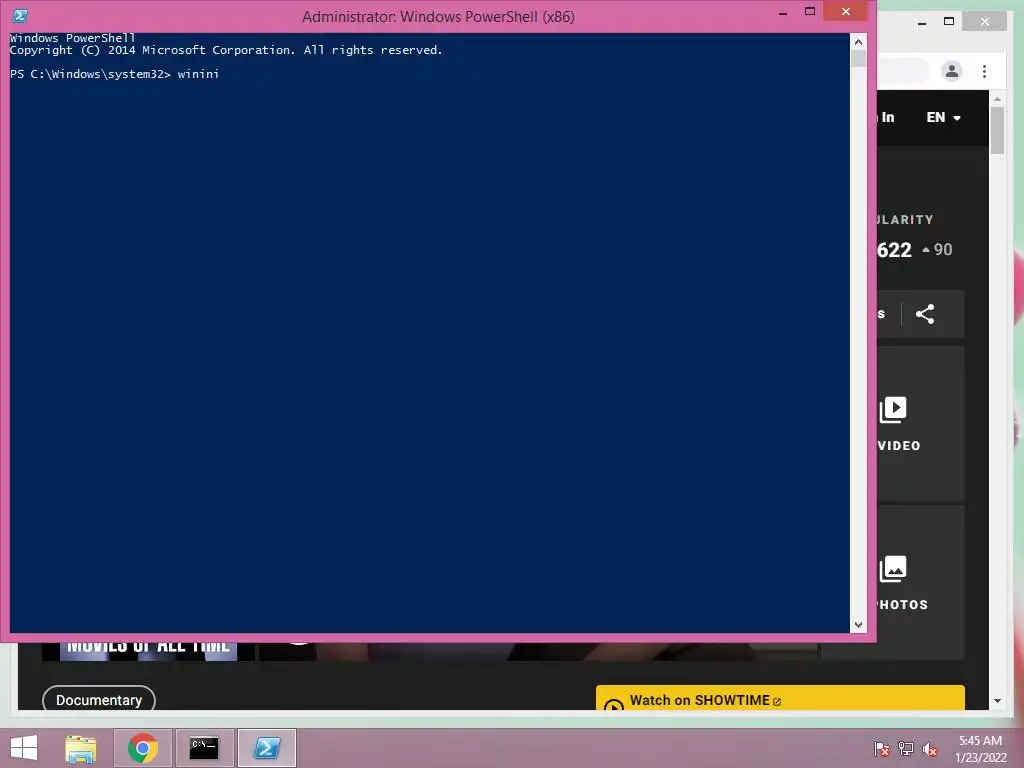The image size is (1024, 768).
Task: Switch to Chrome in taskbar
Action: pyautogui.click(x=143, y=748)
